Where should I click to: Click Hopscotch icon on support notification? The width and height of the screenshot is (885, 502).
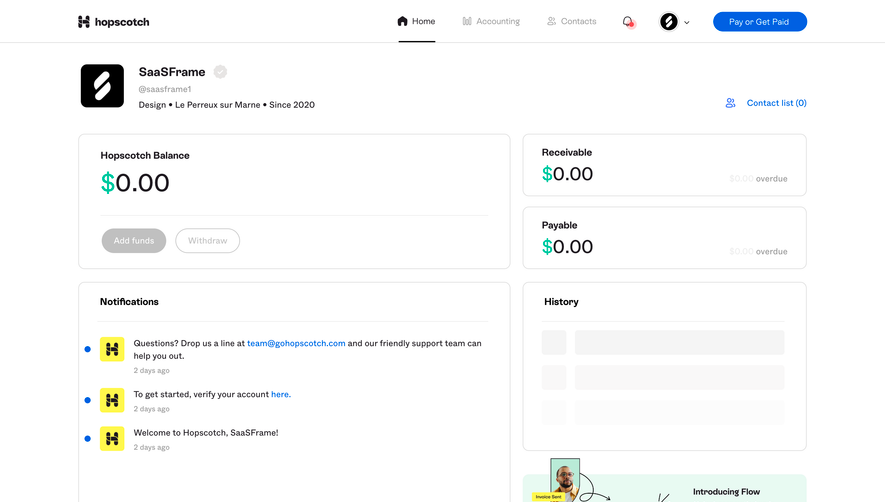click(112, 349)
